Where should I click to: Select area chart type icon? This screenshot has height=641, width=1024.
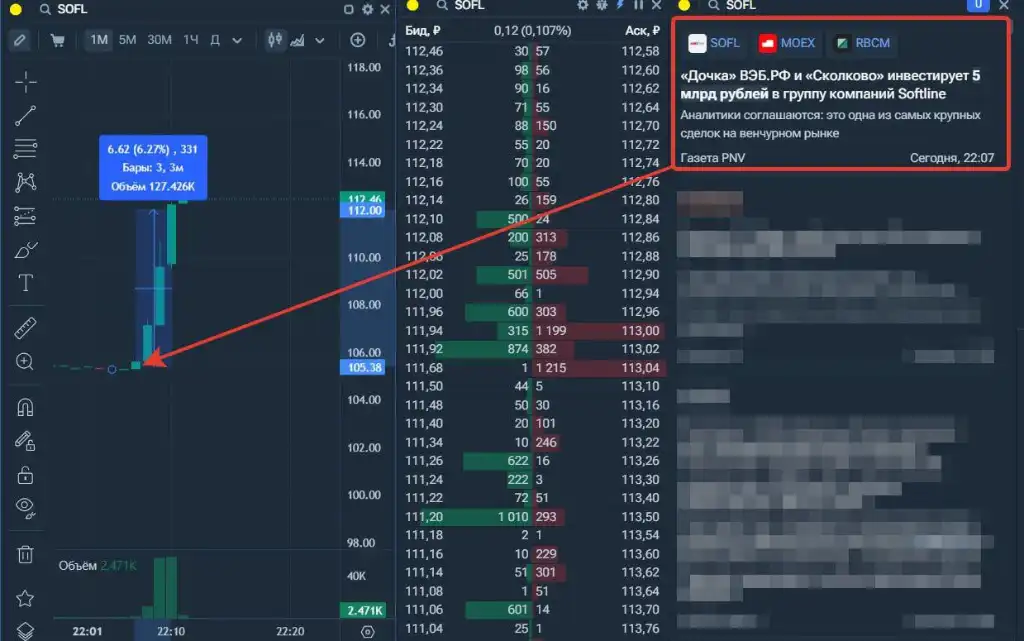click(x=297, y=40)
